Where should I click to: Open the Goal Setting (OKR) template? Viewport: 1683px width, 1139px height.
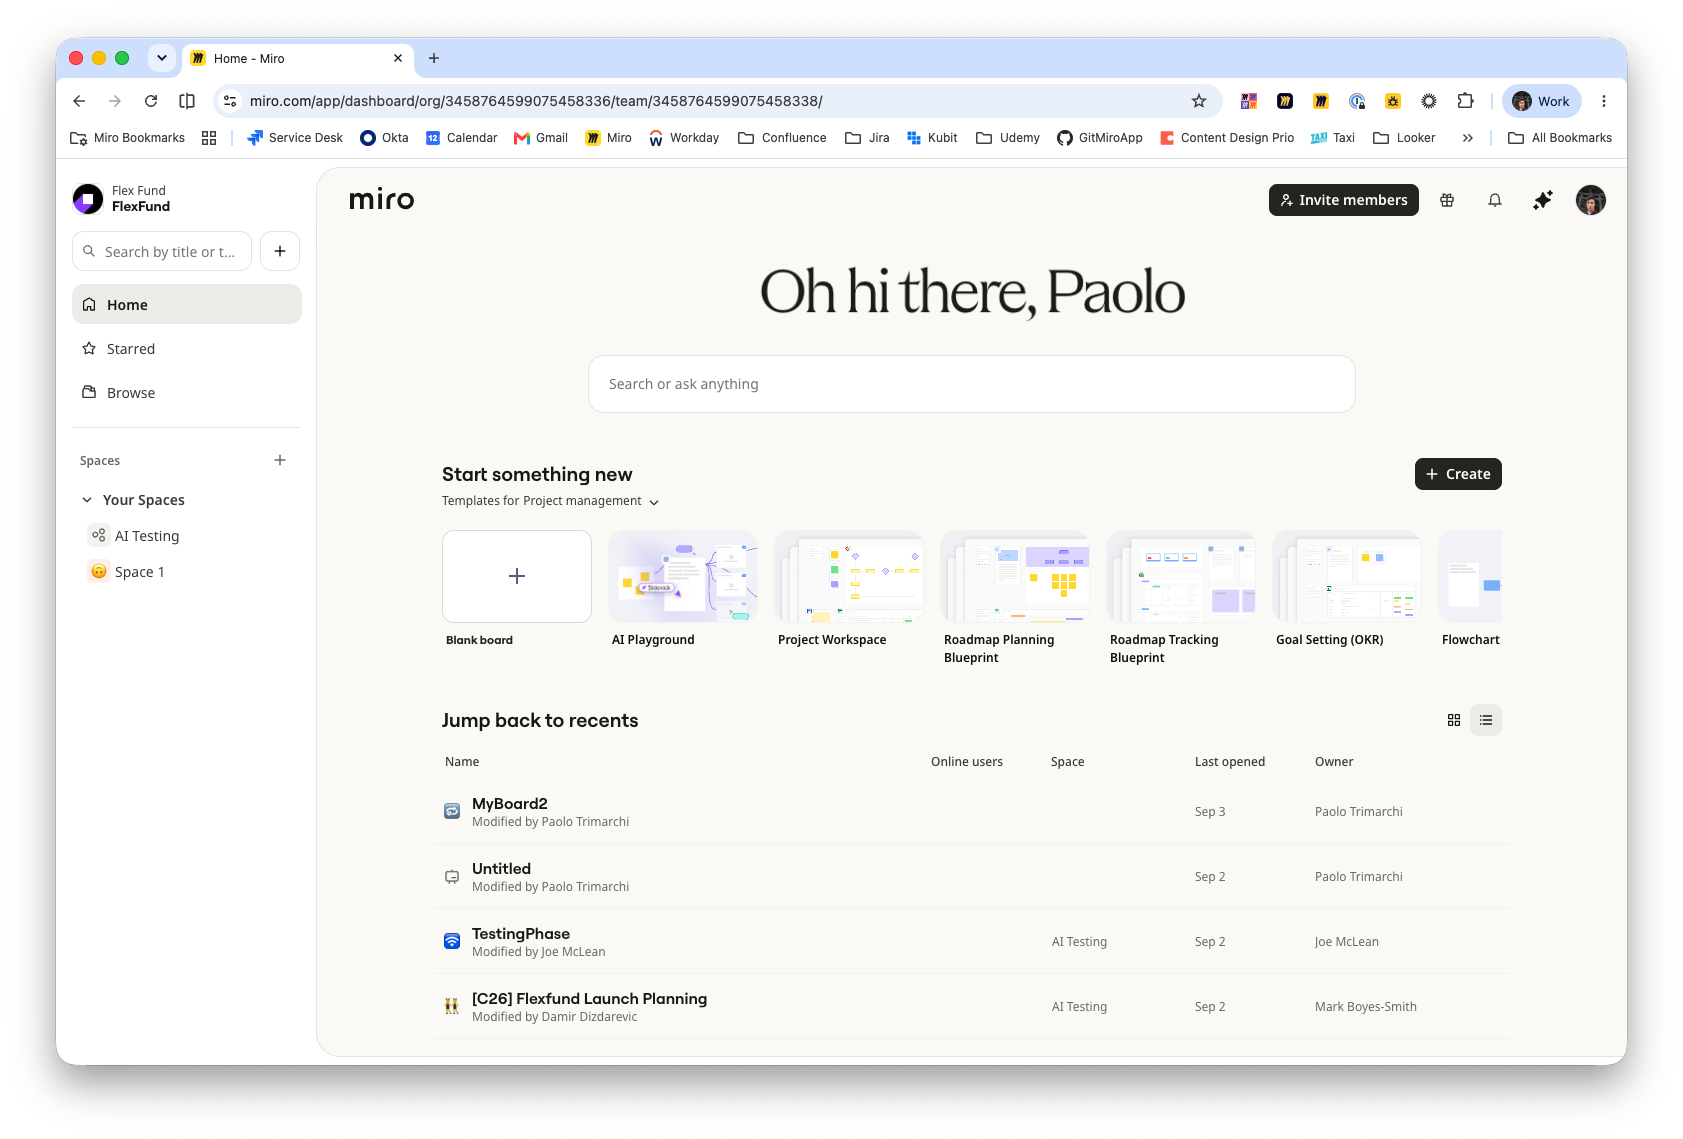(x=1347, y=576)
